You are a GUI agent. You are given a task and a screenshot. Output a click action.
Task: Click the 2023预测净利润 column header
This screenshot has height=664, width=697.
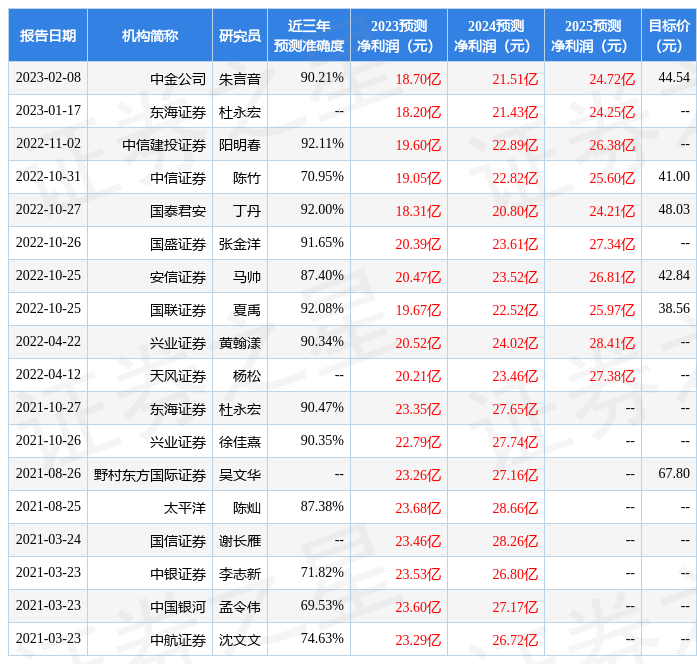click(399, 36)
